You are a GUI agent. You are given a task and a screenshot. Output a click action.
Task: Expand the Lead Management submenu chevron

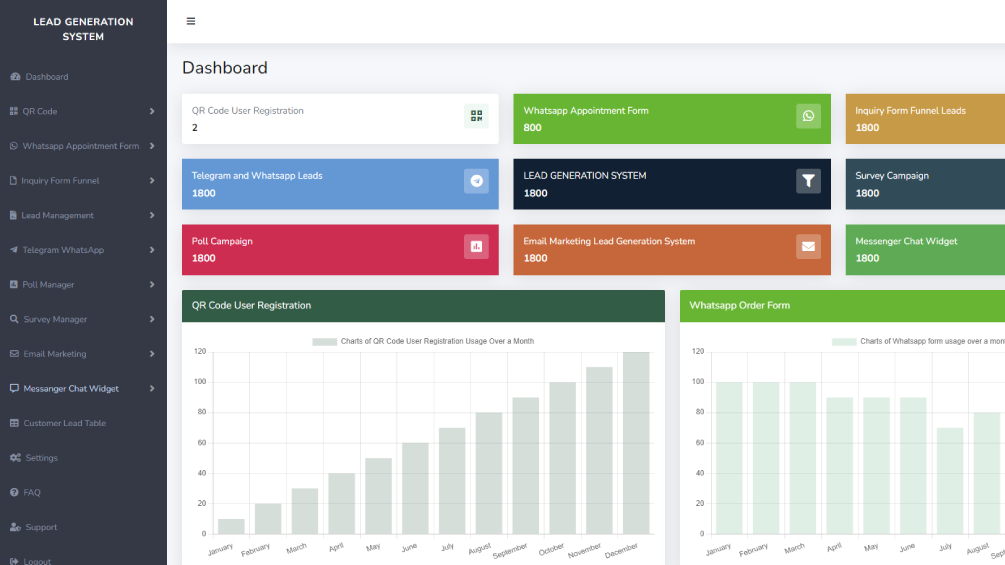coord(152,215)
